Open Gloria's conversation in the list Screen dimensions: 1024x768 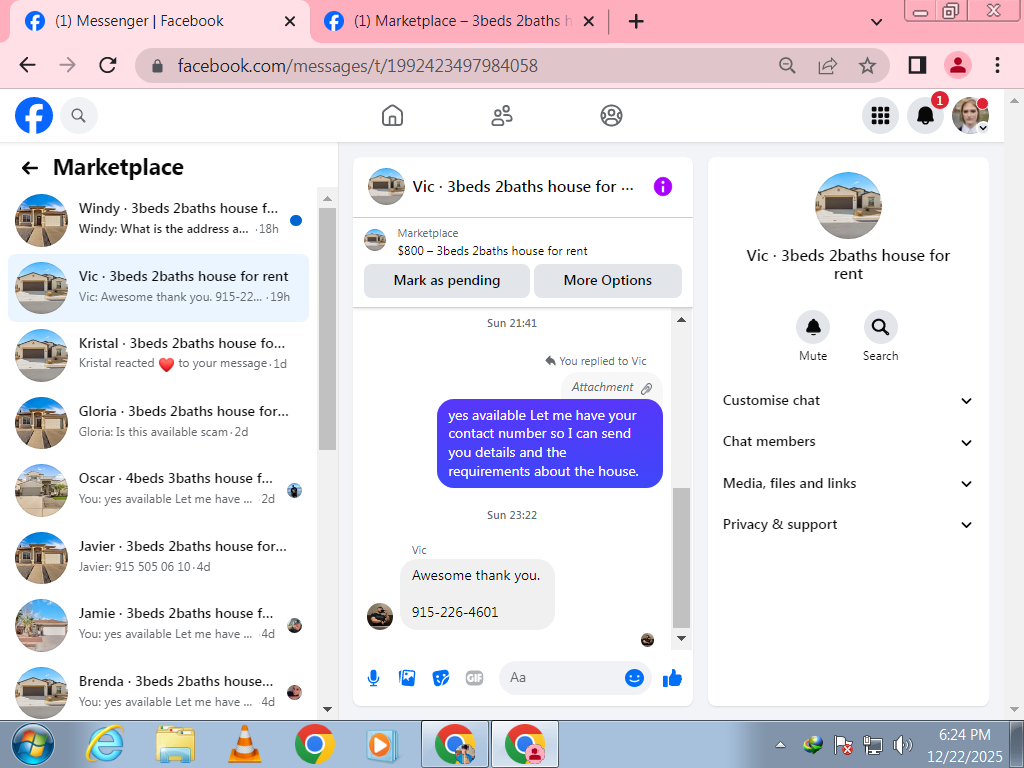[x=158, y=423]
